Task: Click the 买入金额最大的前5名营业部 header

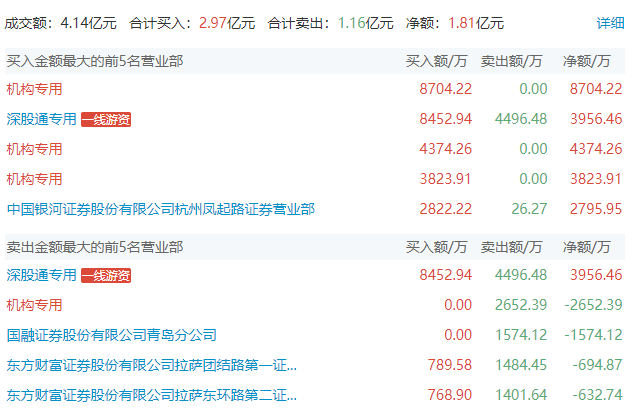Action: pos(95,61)
